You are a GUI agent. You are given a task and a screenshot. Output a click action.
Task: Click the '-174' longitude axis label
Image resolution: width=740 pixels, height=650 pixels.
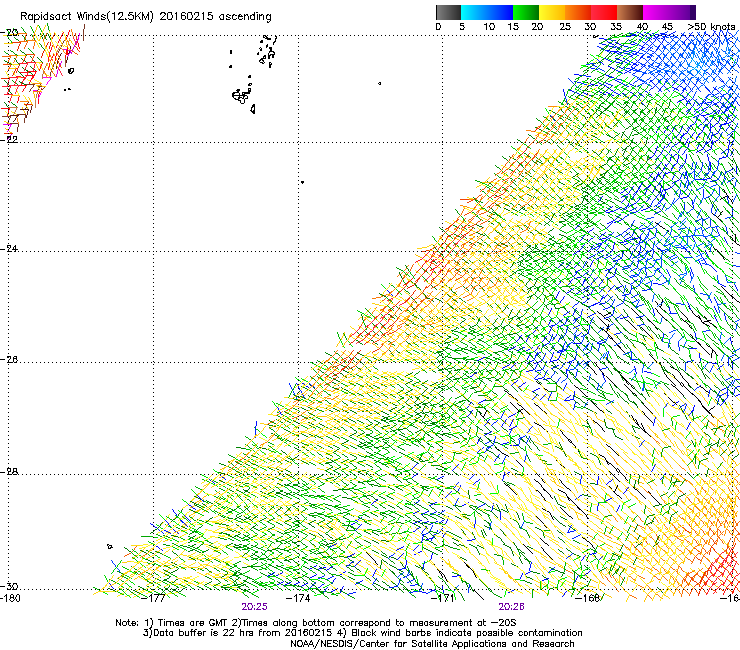pyautogui.click(x=298, y=598)
